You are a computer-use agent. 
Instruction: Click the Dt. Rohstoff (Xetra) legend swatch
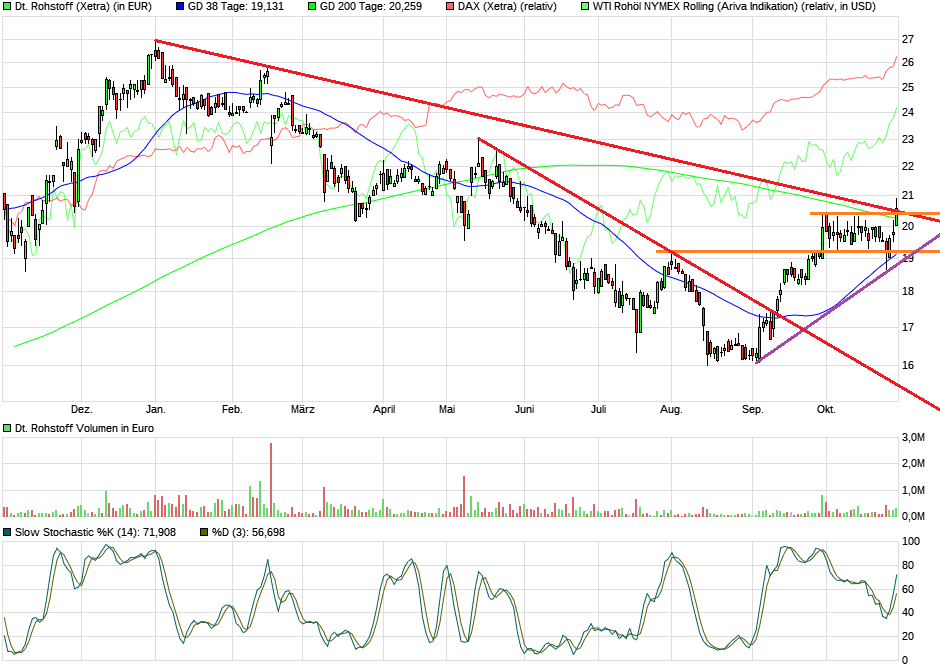tap(7, 7)
